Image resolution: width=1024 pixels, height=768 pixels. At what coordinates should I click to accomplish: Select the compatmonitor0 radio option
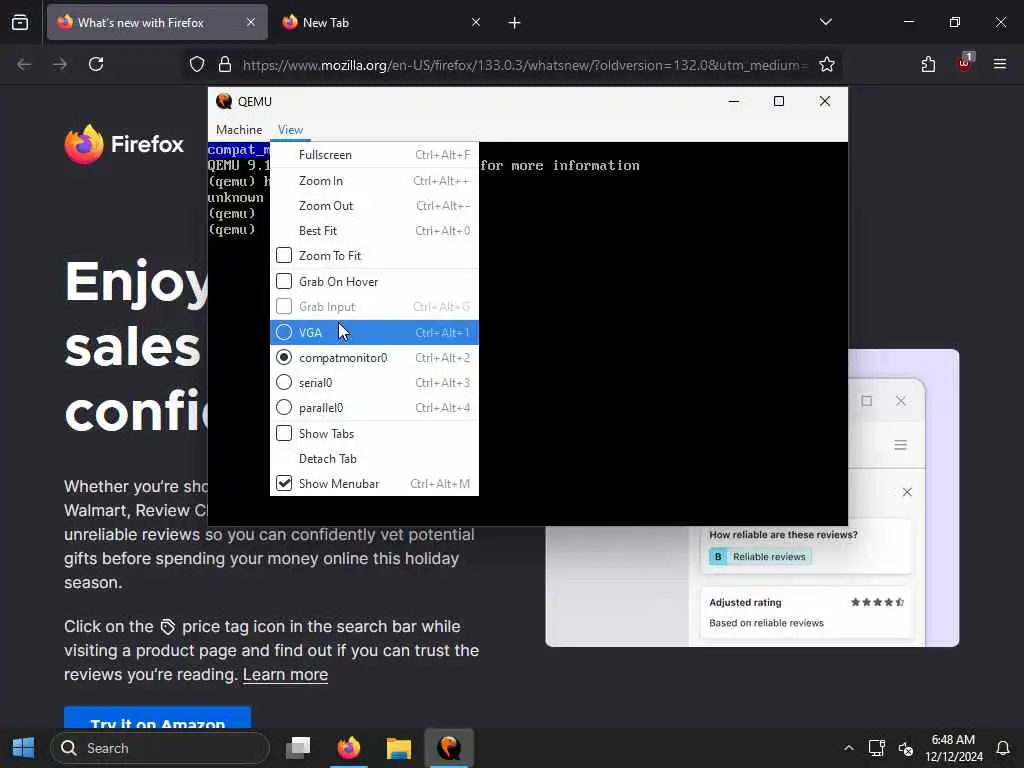pos(284,357)
